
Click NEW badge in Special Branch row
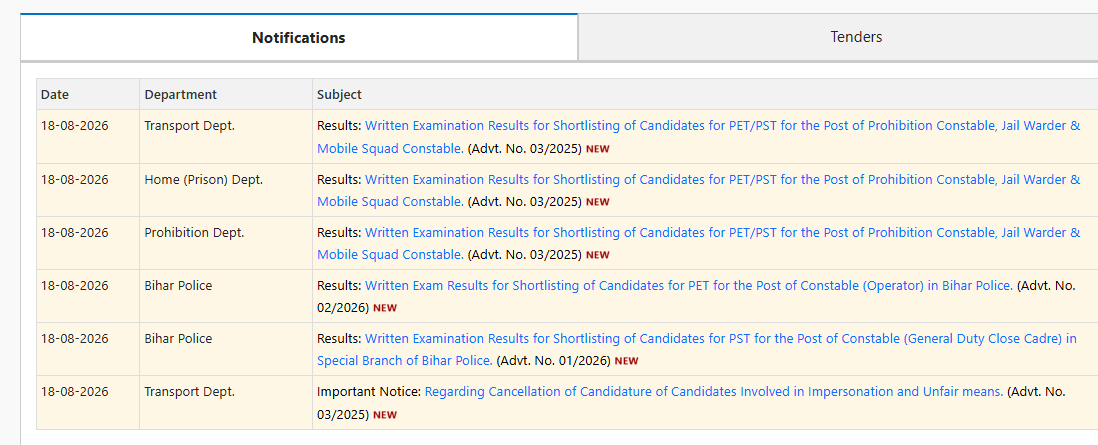(626, 362)
